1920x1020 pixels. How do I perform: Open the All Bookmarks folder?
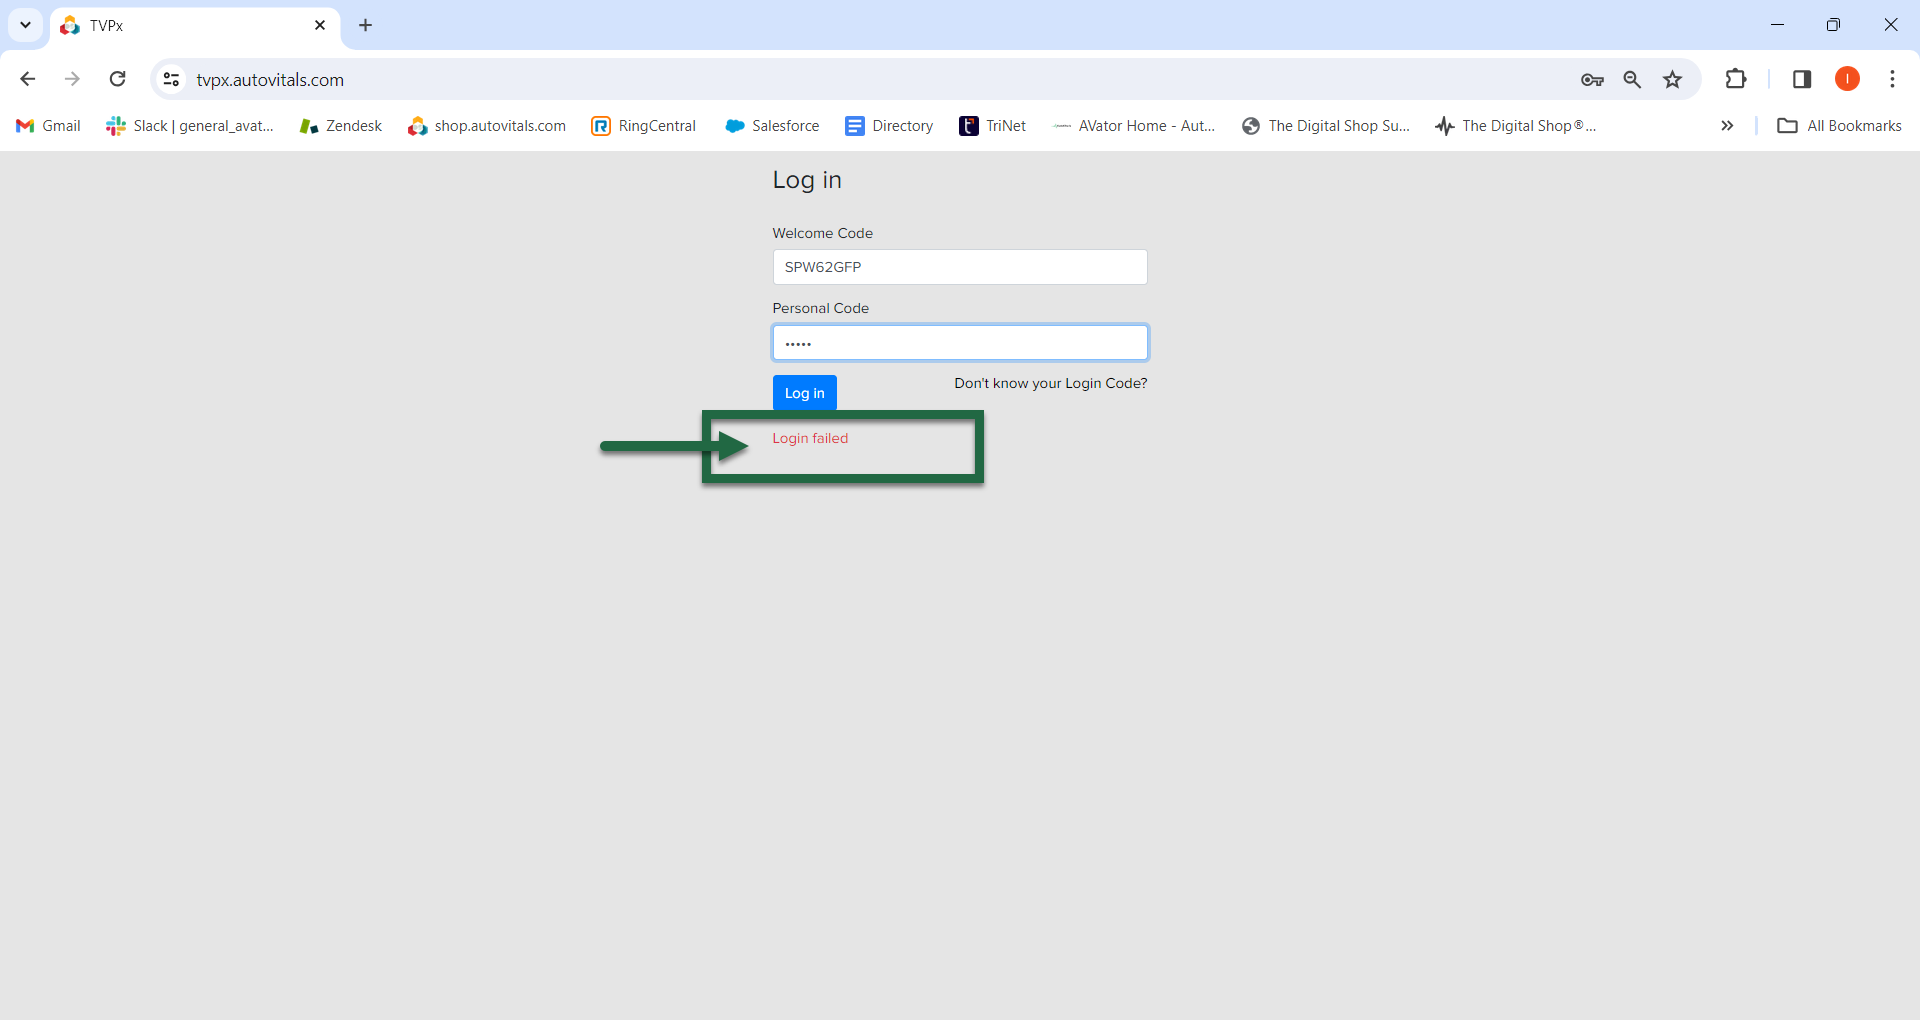point(1840,126)
